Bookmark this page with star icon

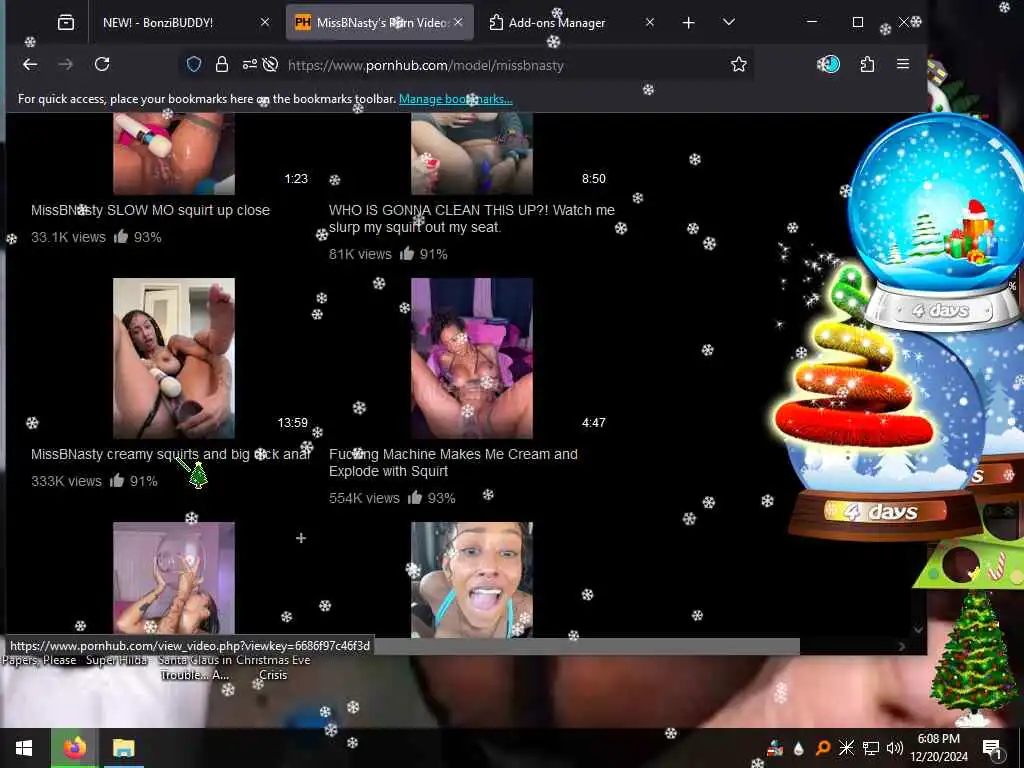[739, 64]
